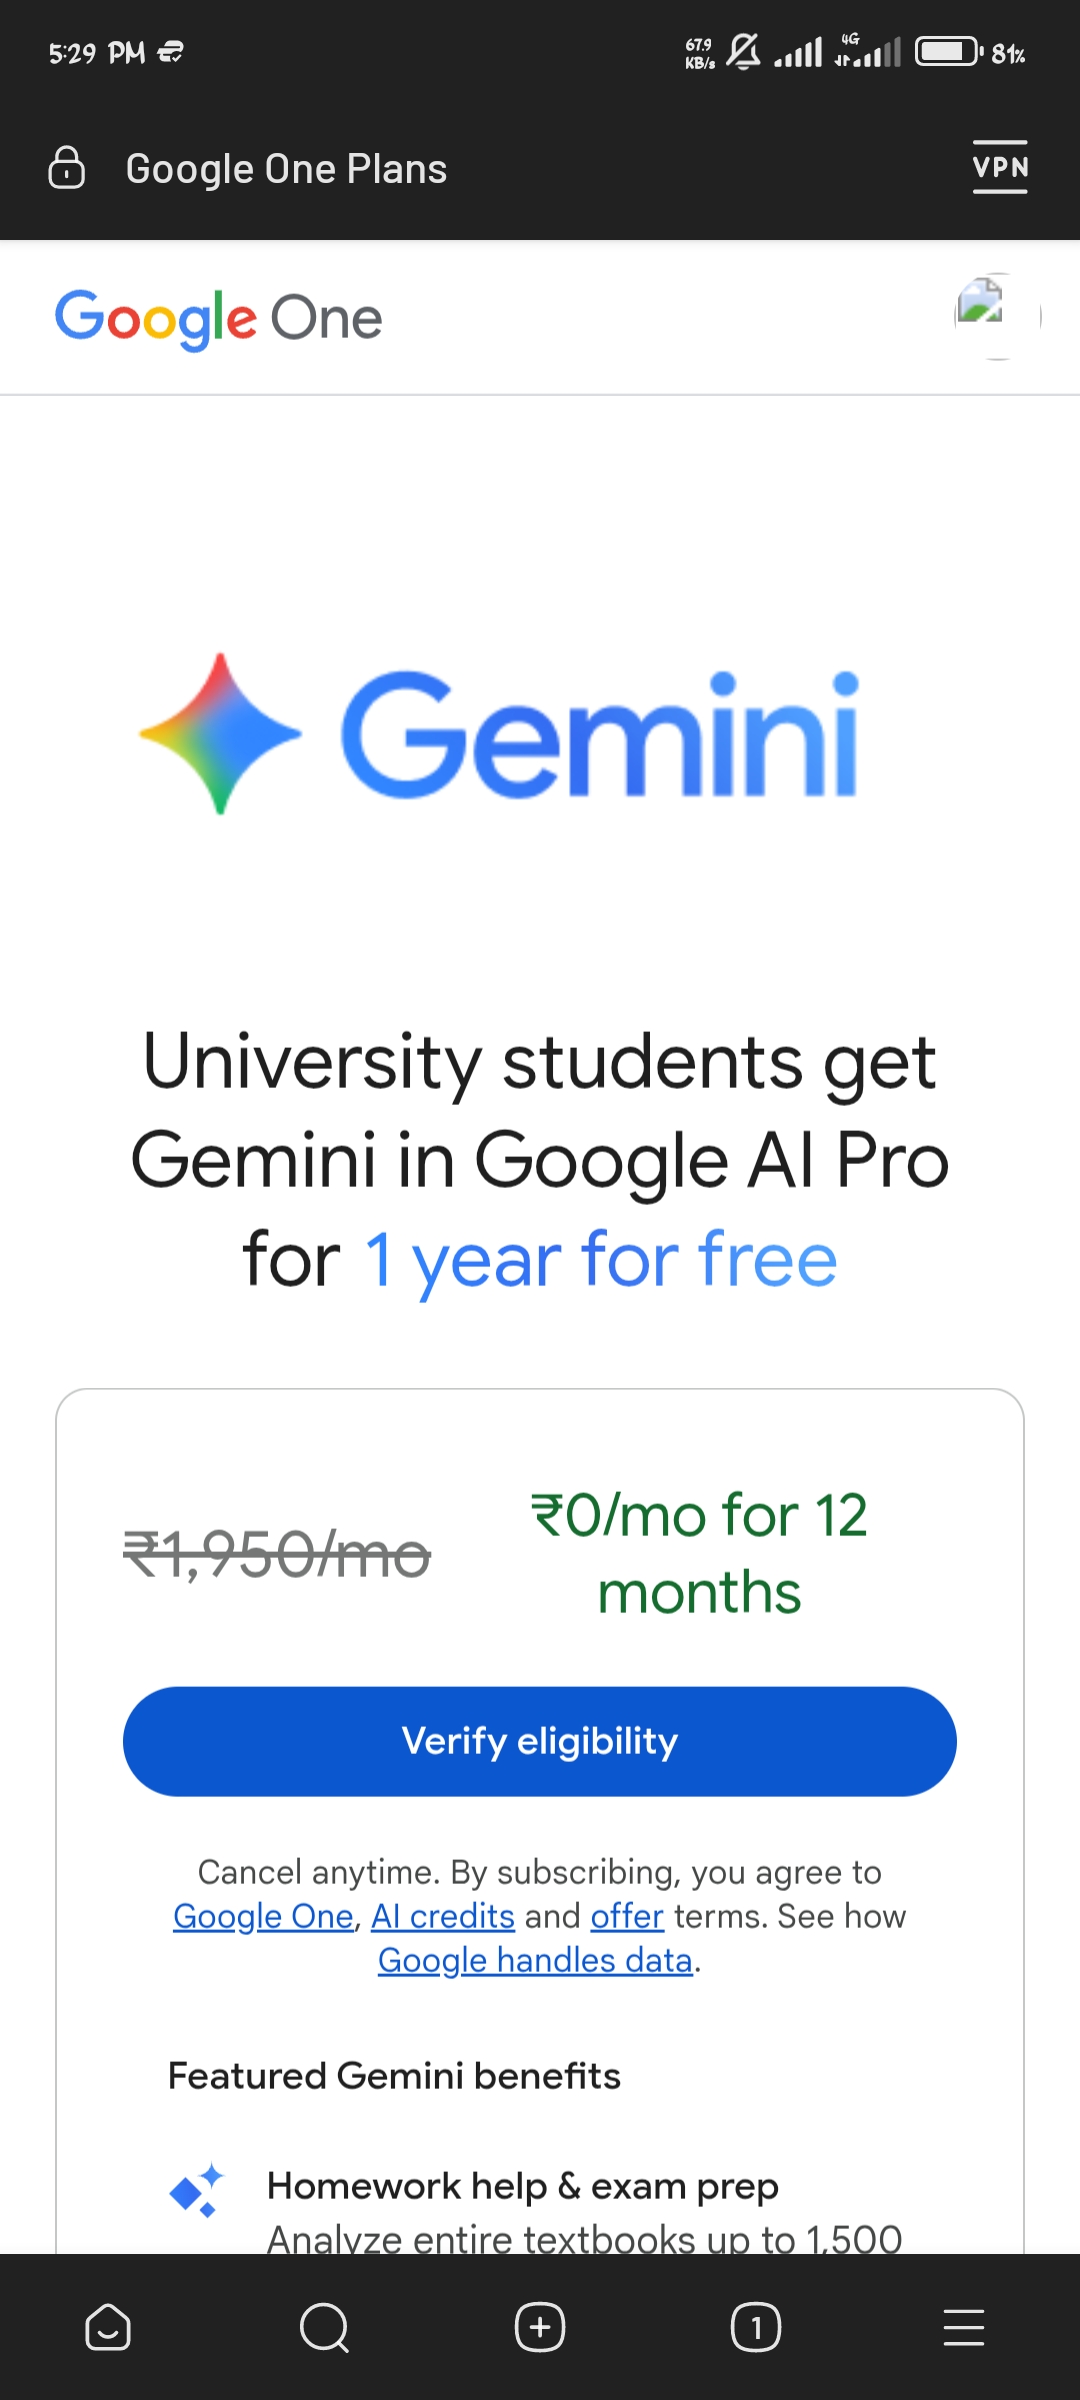Tap the Google One Plans page title
Screen dimensions: 1080x2400
pos(286,169)
